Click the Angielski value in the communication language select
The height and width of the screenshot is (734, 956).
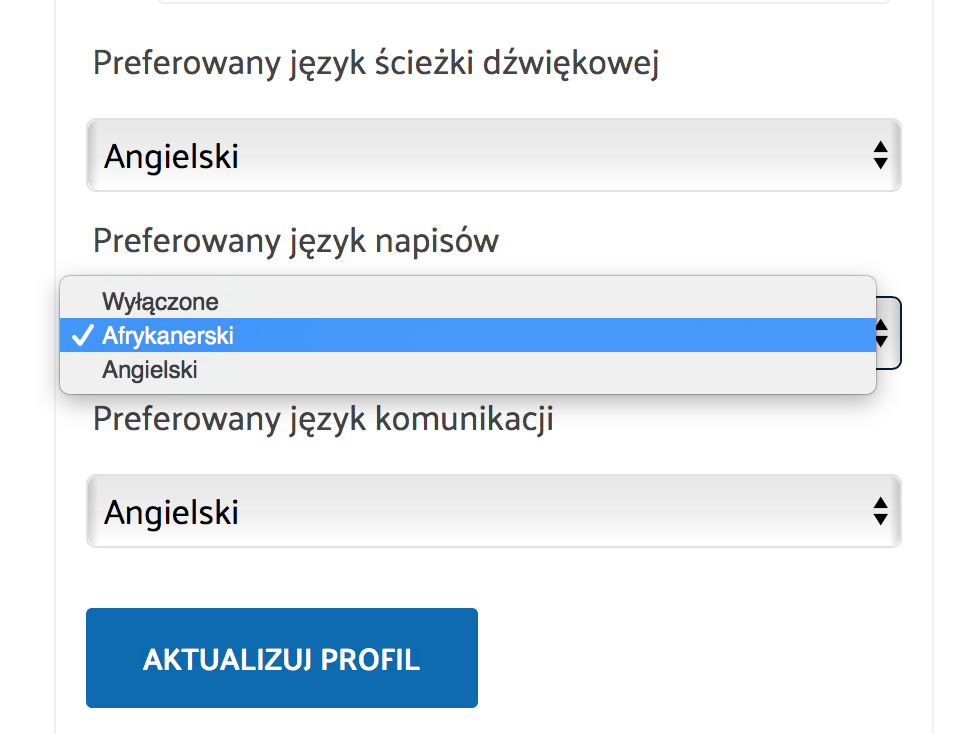click(172, 512)
